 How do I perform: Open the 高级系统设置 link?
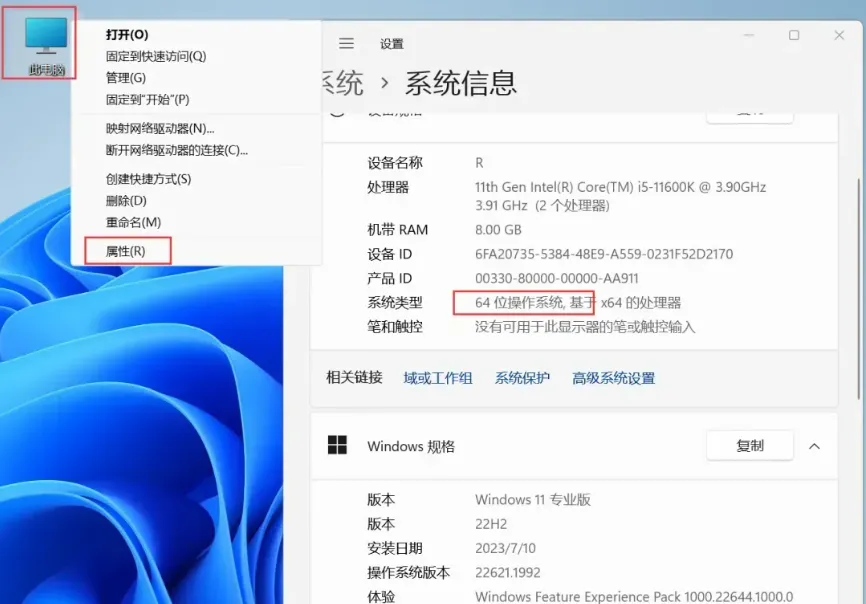[613, 378]
